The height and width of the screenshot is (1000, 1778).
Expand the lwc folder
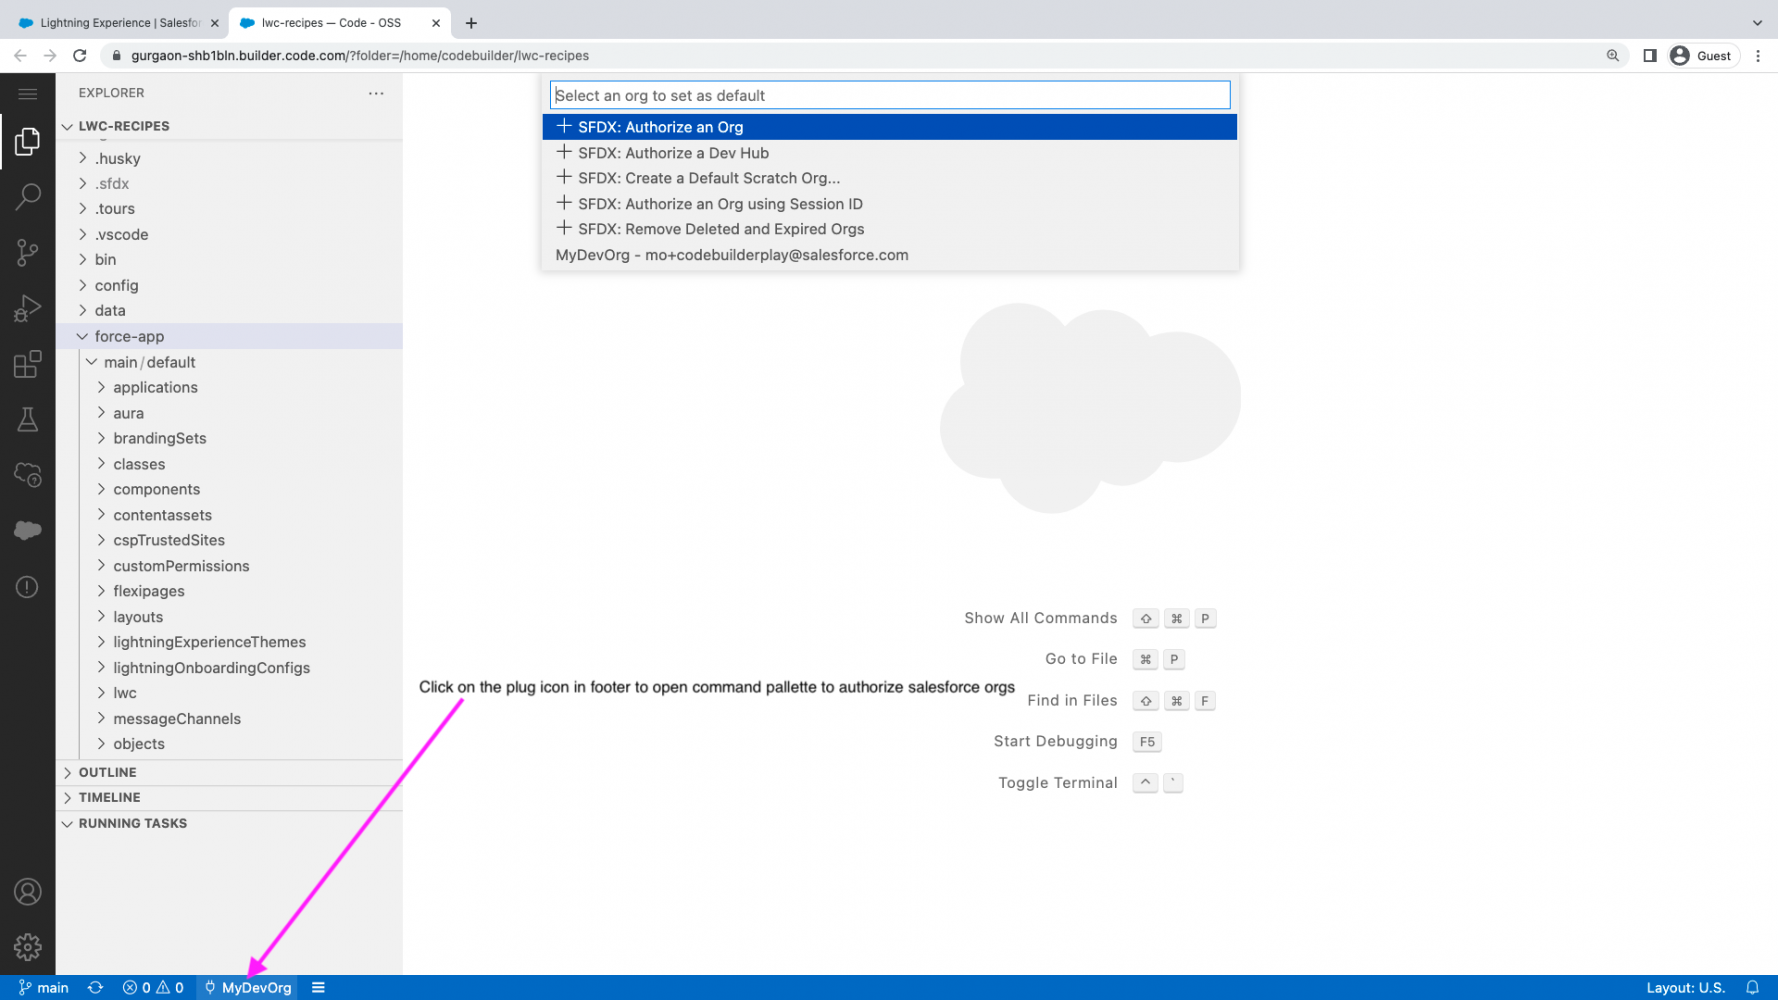(230, 693)
